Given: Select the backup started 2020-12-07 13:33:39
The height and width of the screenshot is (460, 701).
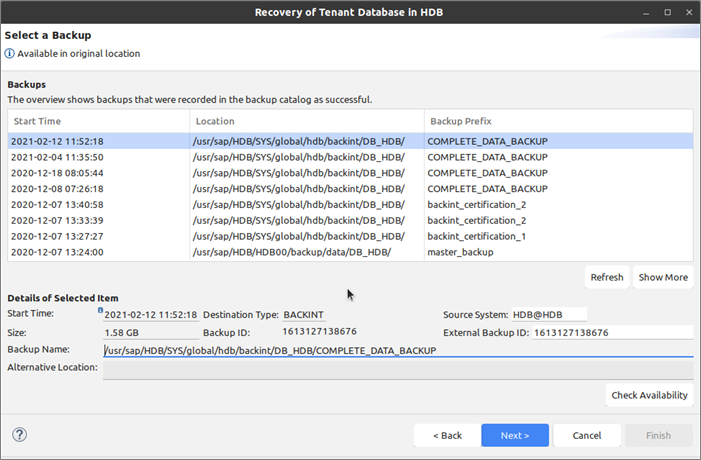Looking at the screenshot, I should pos(350,220).
